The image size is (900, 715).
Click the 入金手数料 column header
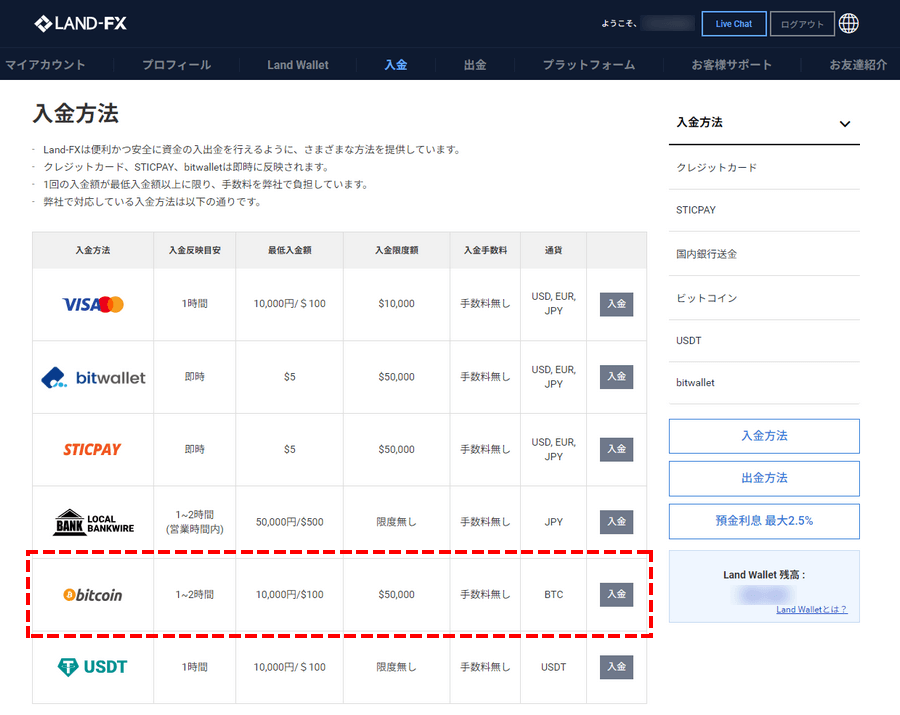coord(486,250)
